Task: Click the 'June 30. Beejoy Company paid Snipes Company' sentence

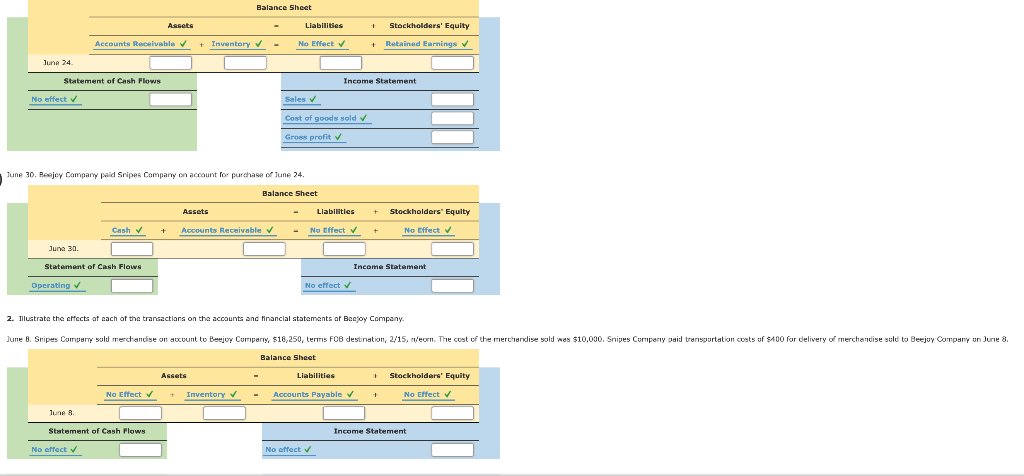Action: 155,175
